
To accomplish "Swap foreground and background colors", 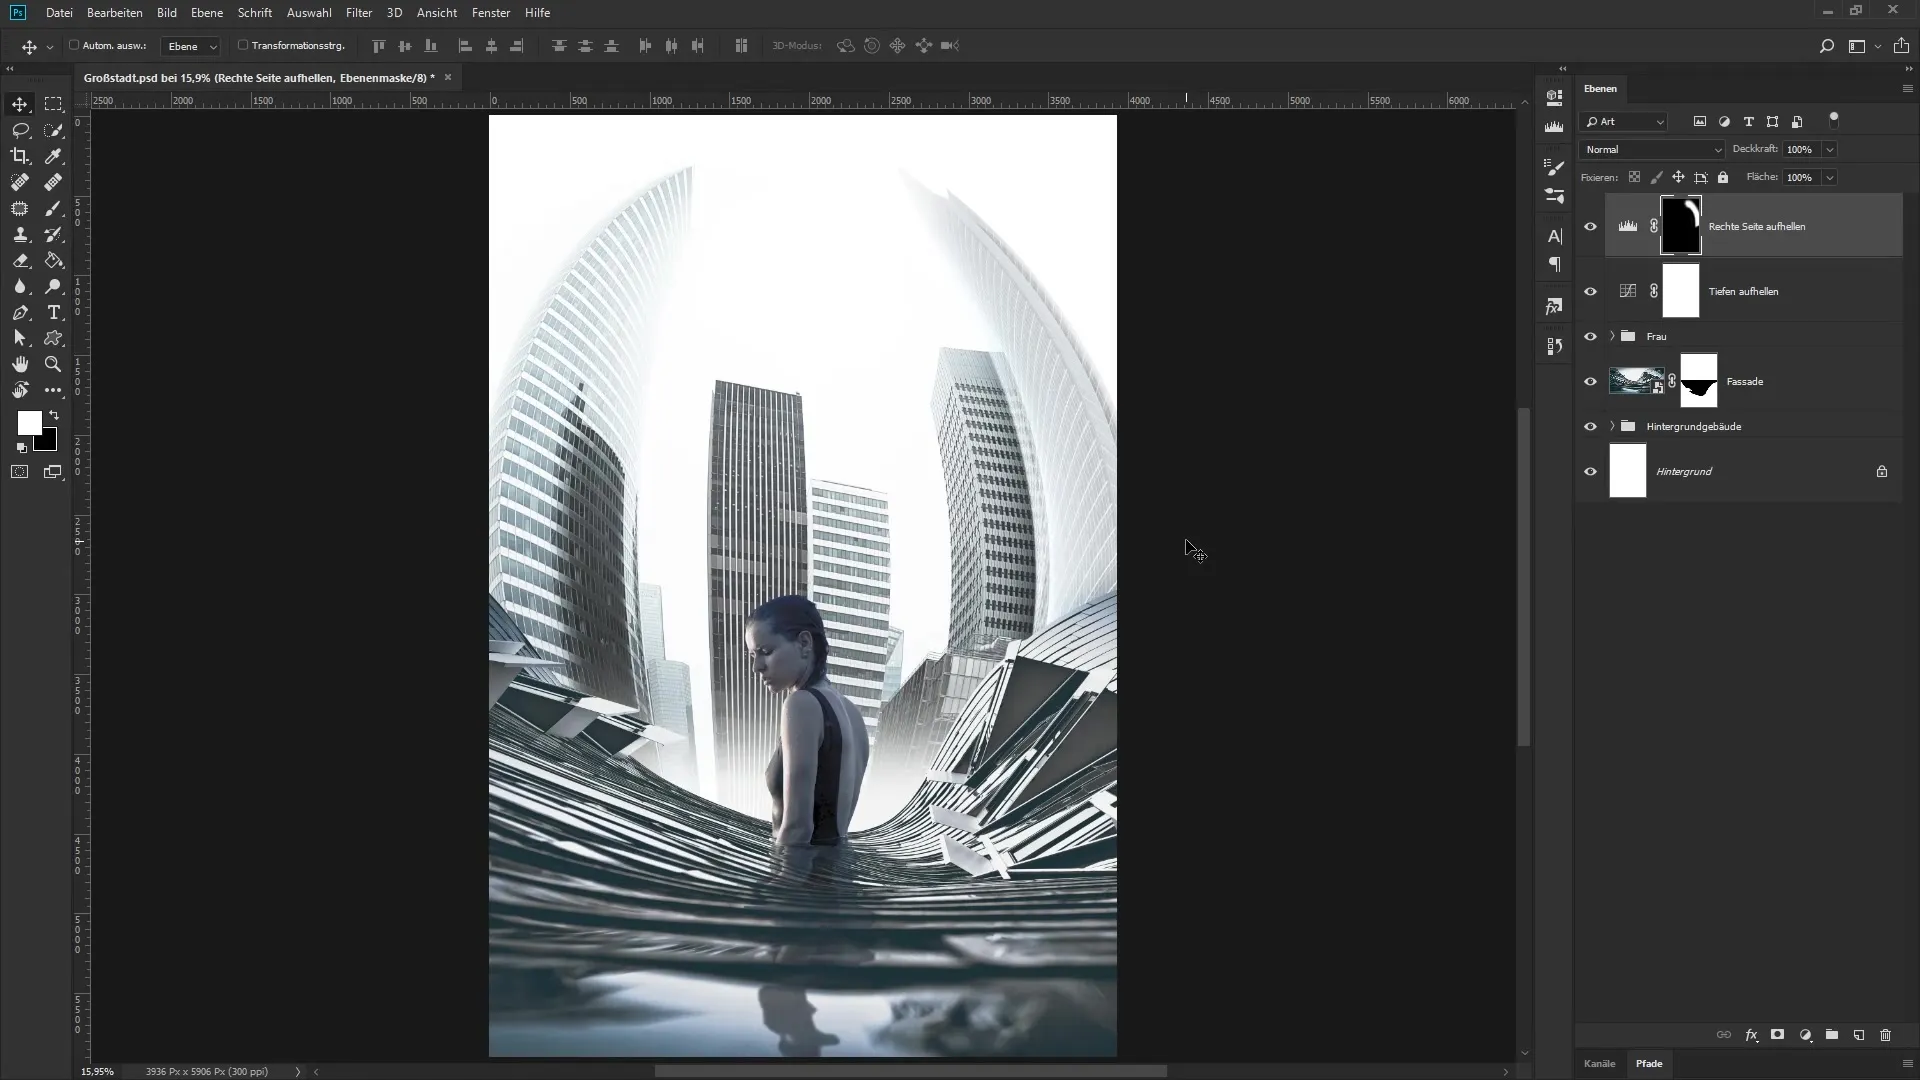I will pos(54,414).
